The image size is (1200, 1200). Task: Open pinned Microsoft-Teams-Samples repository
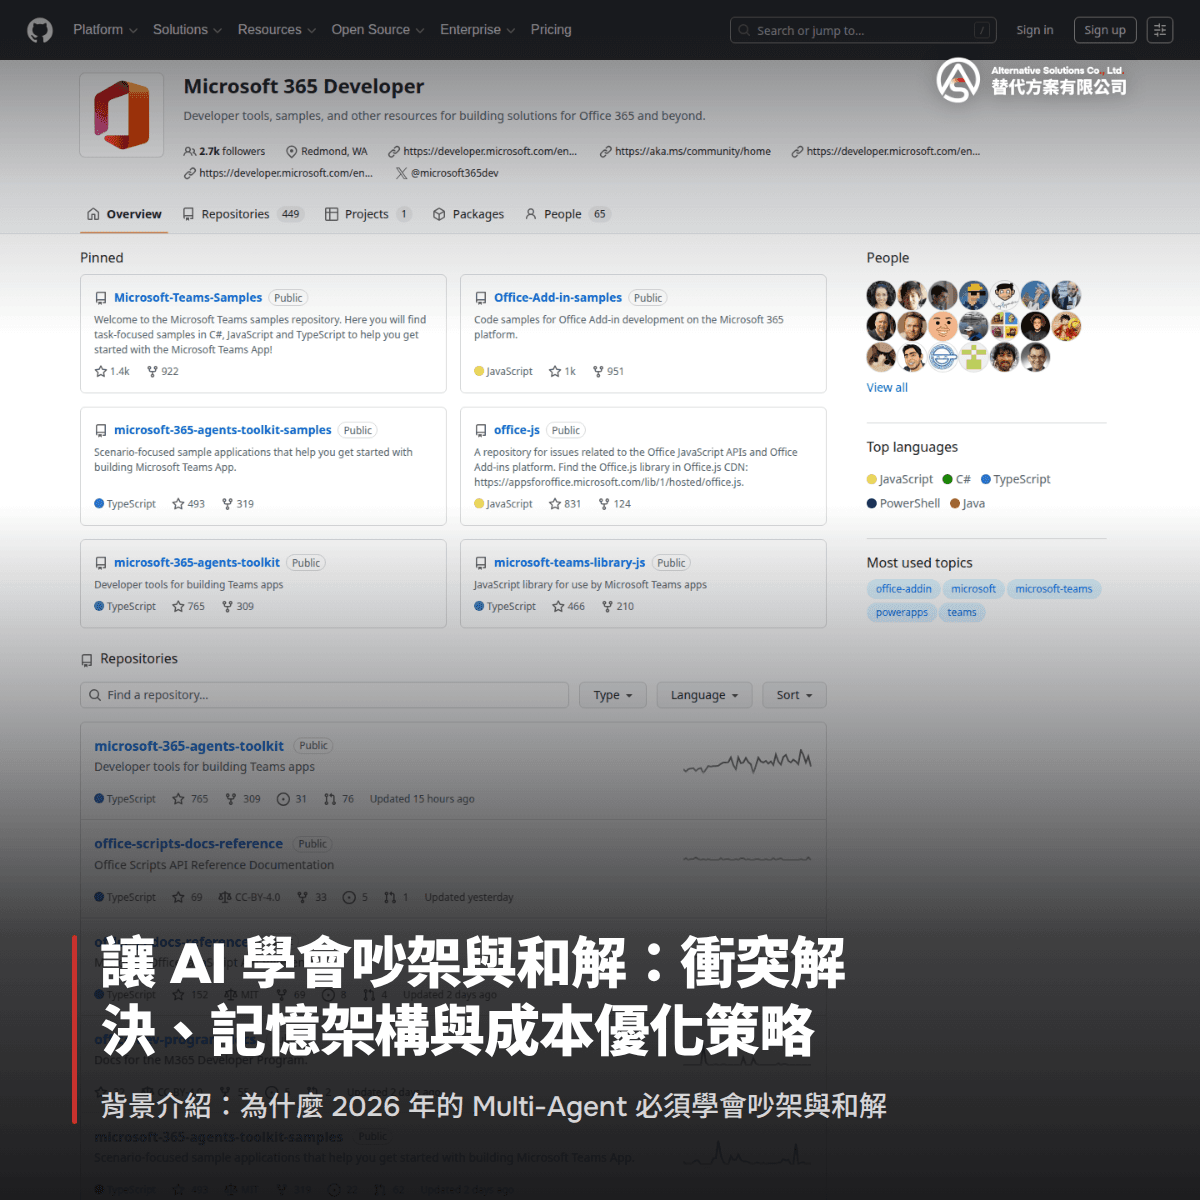188,298
